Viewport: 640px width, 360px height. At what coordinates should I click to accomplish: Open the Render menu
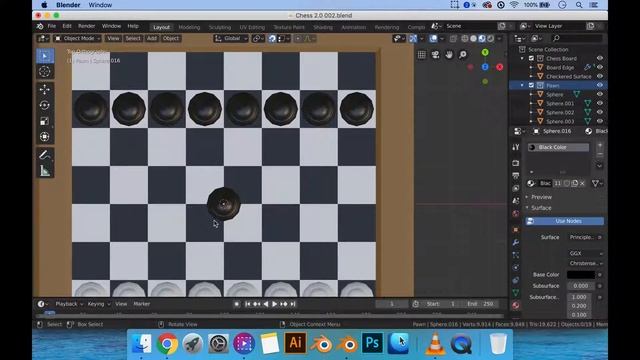pos(87,26)
